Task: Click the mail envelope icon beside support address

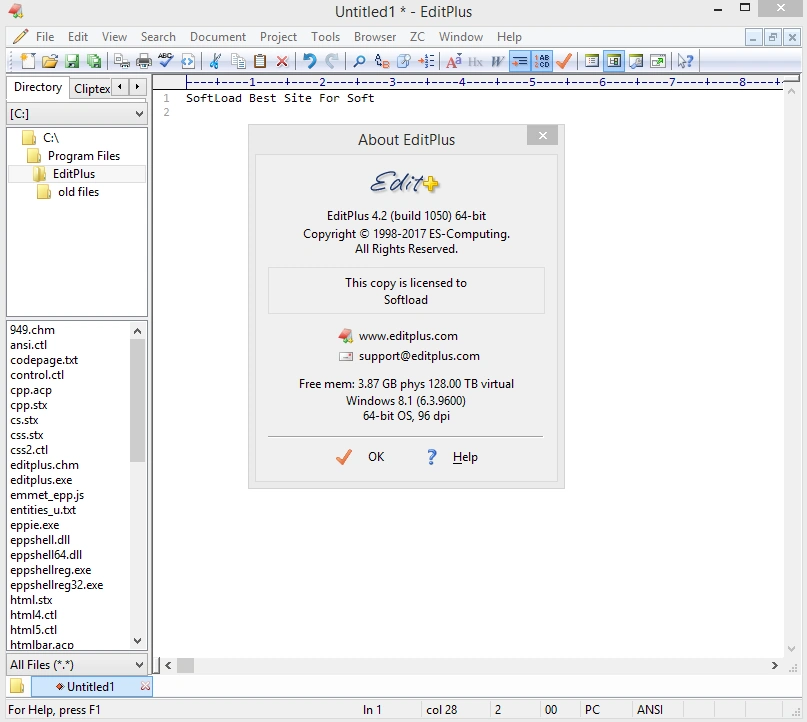Action: (x=345, y=356)
